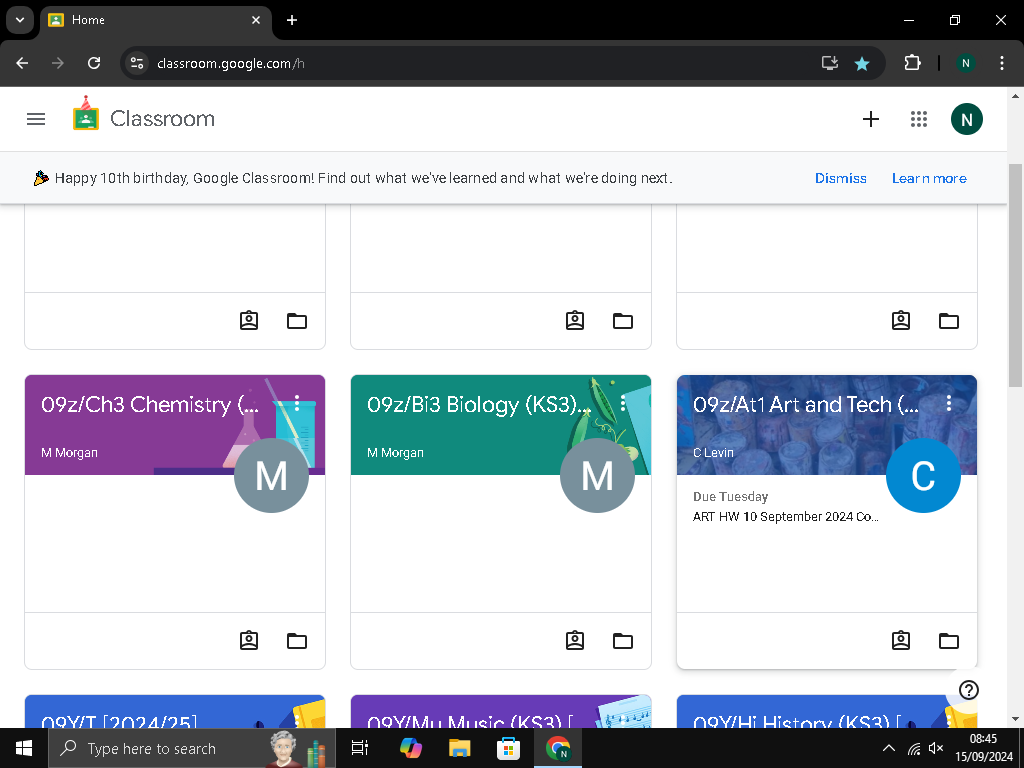Click the page vertical scrollbar thumb
Screen dimensions: 1024x768
[x=1015, y=274]
